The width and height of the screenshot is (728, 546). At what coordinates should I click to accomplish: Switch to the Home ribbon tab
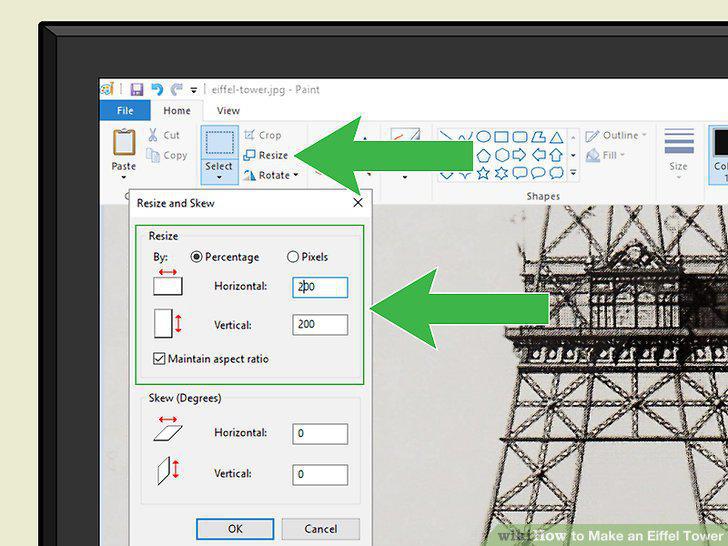pyautogui.click(x=177, y=110)
